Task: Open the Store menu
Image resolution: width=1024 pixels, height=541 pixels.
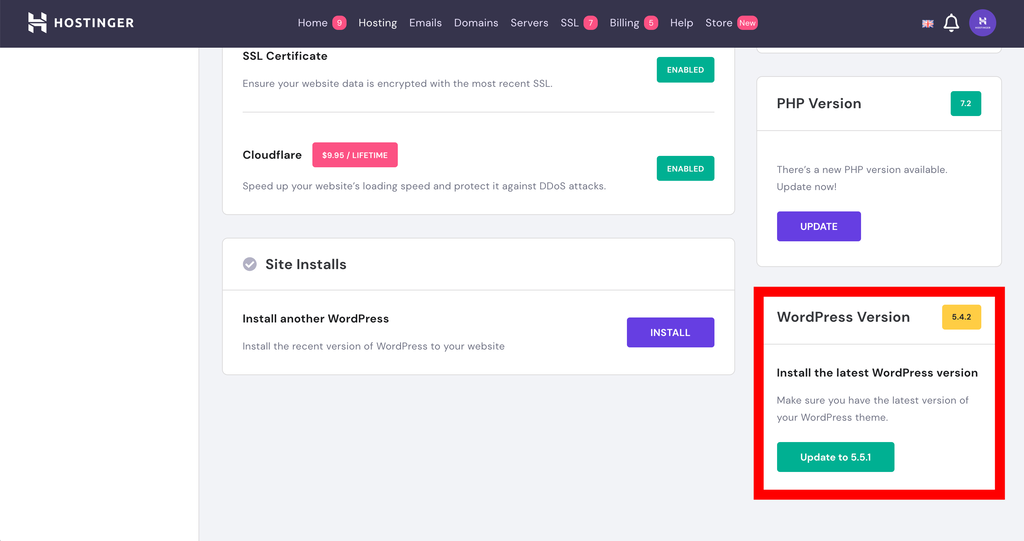Action: click(x=718, y=23)
